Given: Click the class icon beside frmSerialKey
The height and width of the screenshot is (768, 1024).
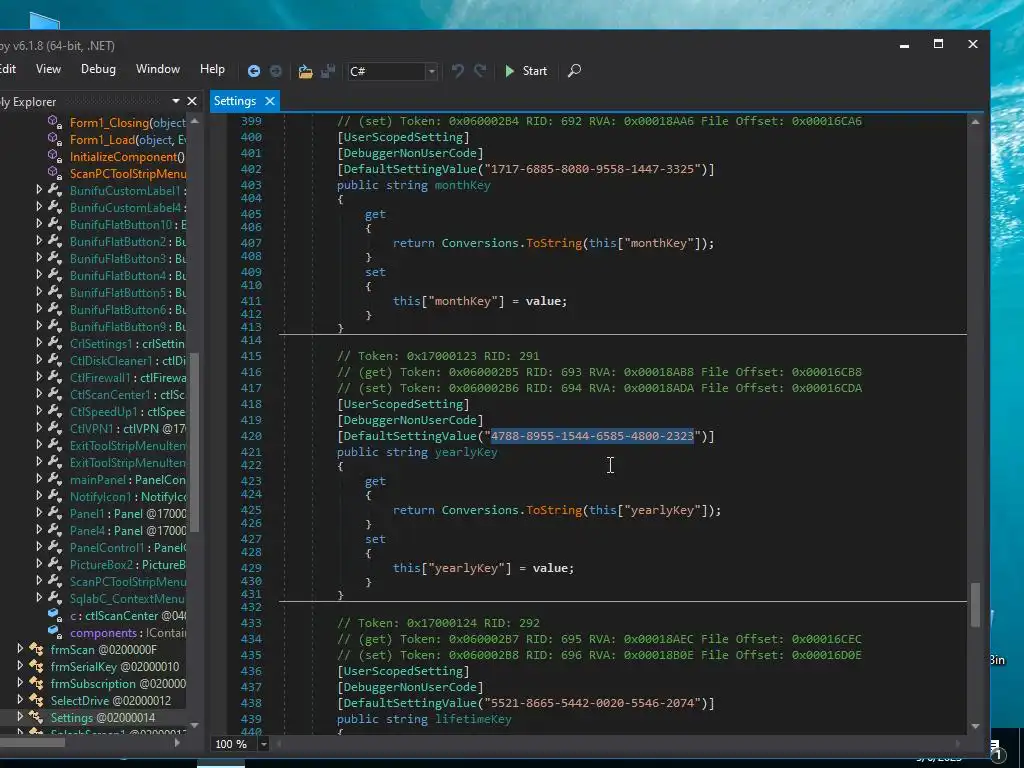Looking at the screenshot, I should tap(37, 666).
